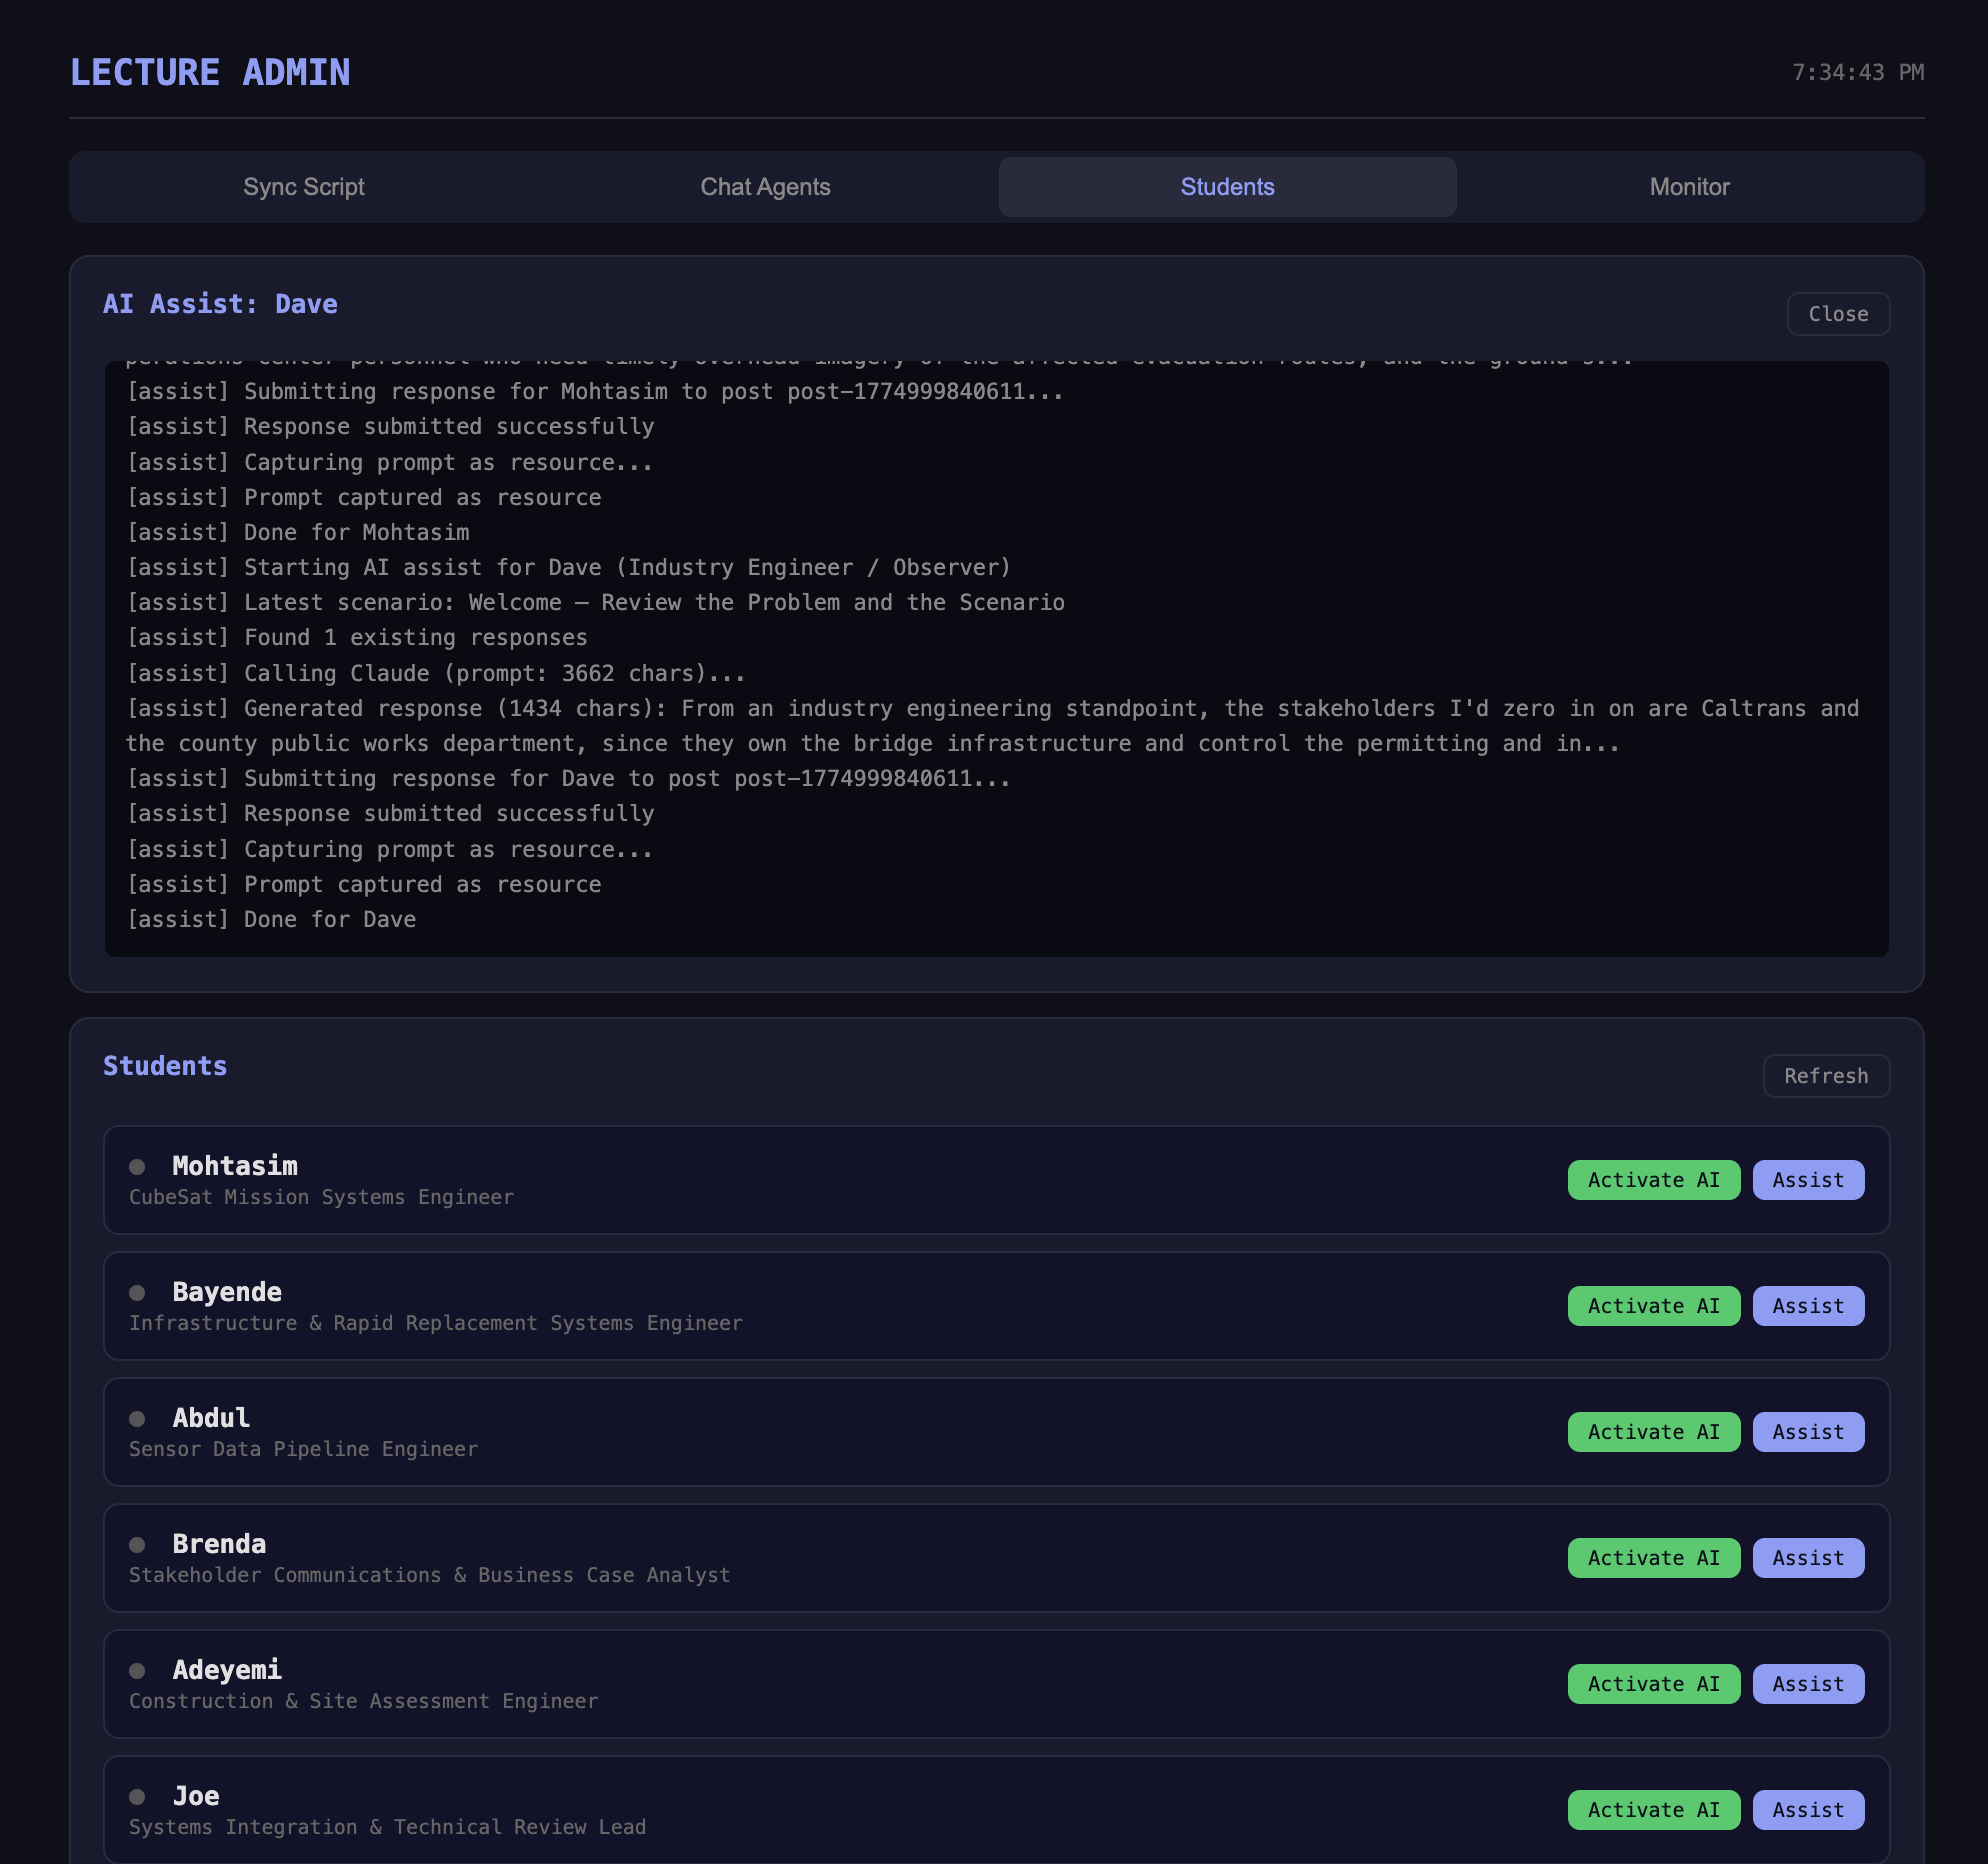Switch to the Sync Script tab
Image resolution: width=1988 pixels, height=1864 pixels.
click(x=303, y=186)
